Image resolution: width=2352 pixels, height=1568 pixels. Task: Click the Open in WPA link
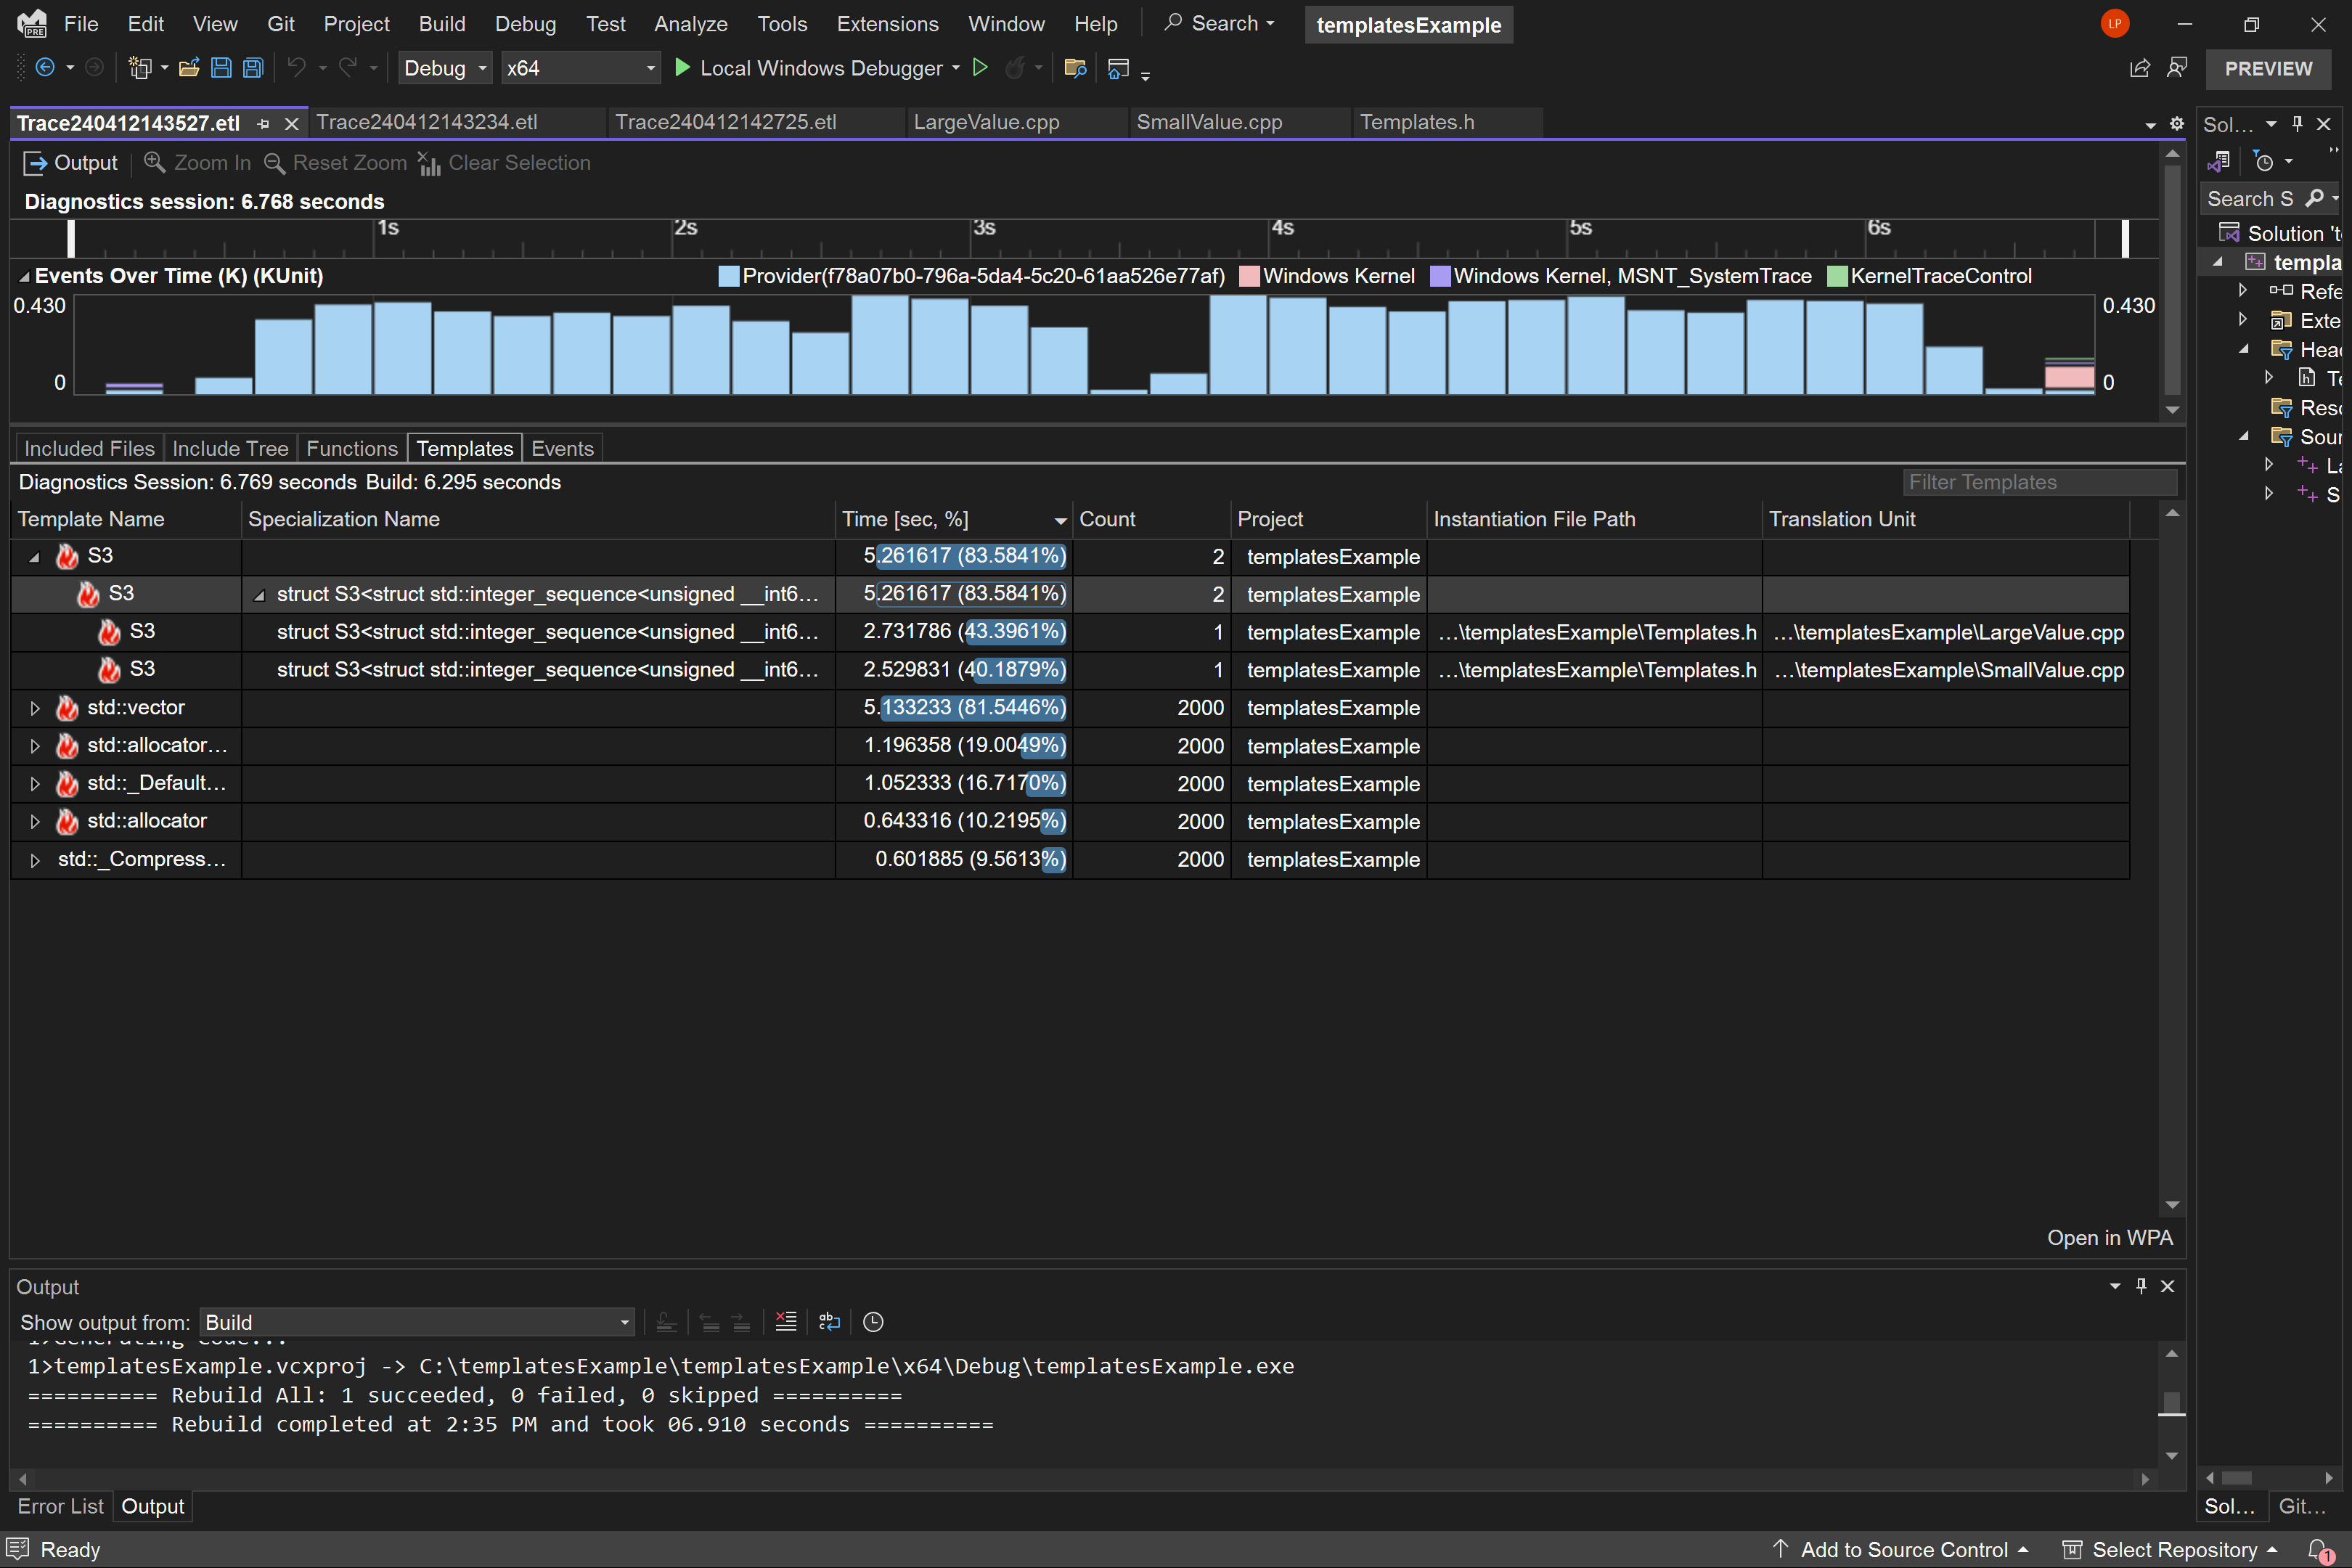tap(2109, 1238)
